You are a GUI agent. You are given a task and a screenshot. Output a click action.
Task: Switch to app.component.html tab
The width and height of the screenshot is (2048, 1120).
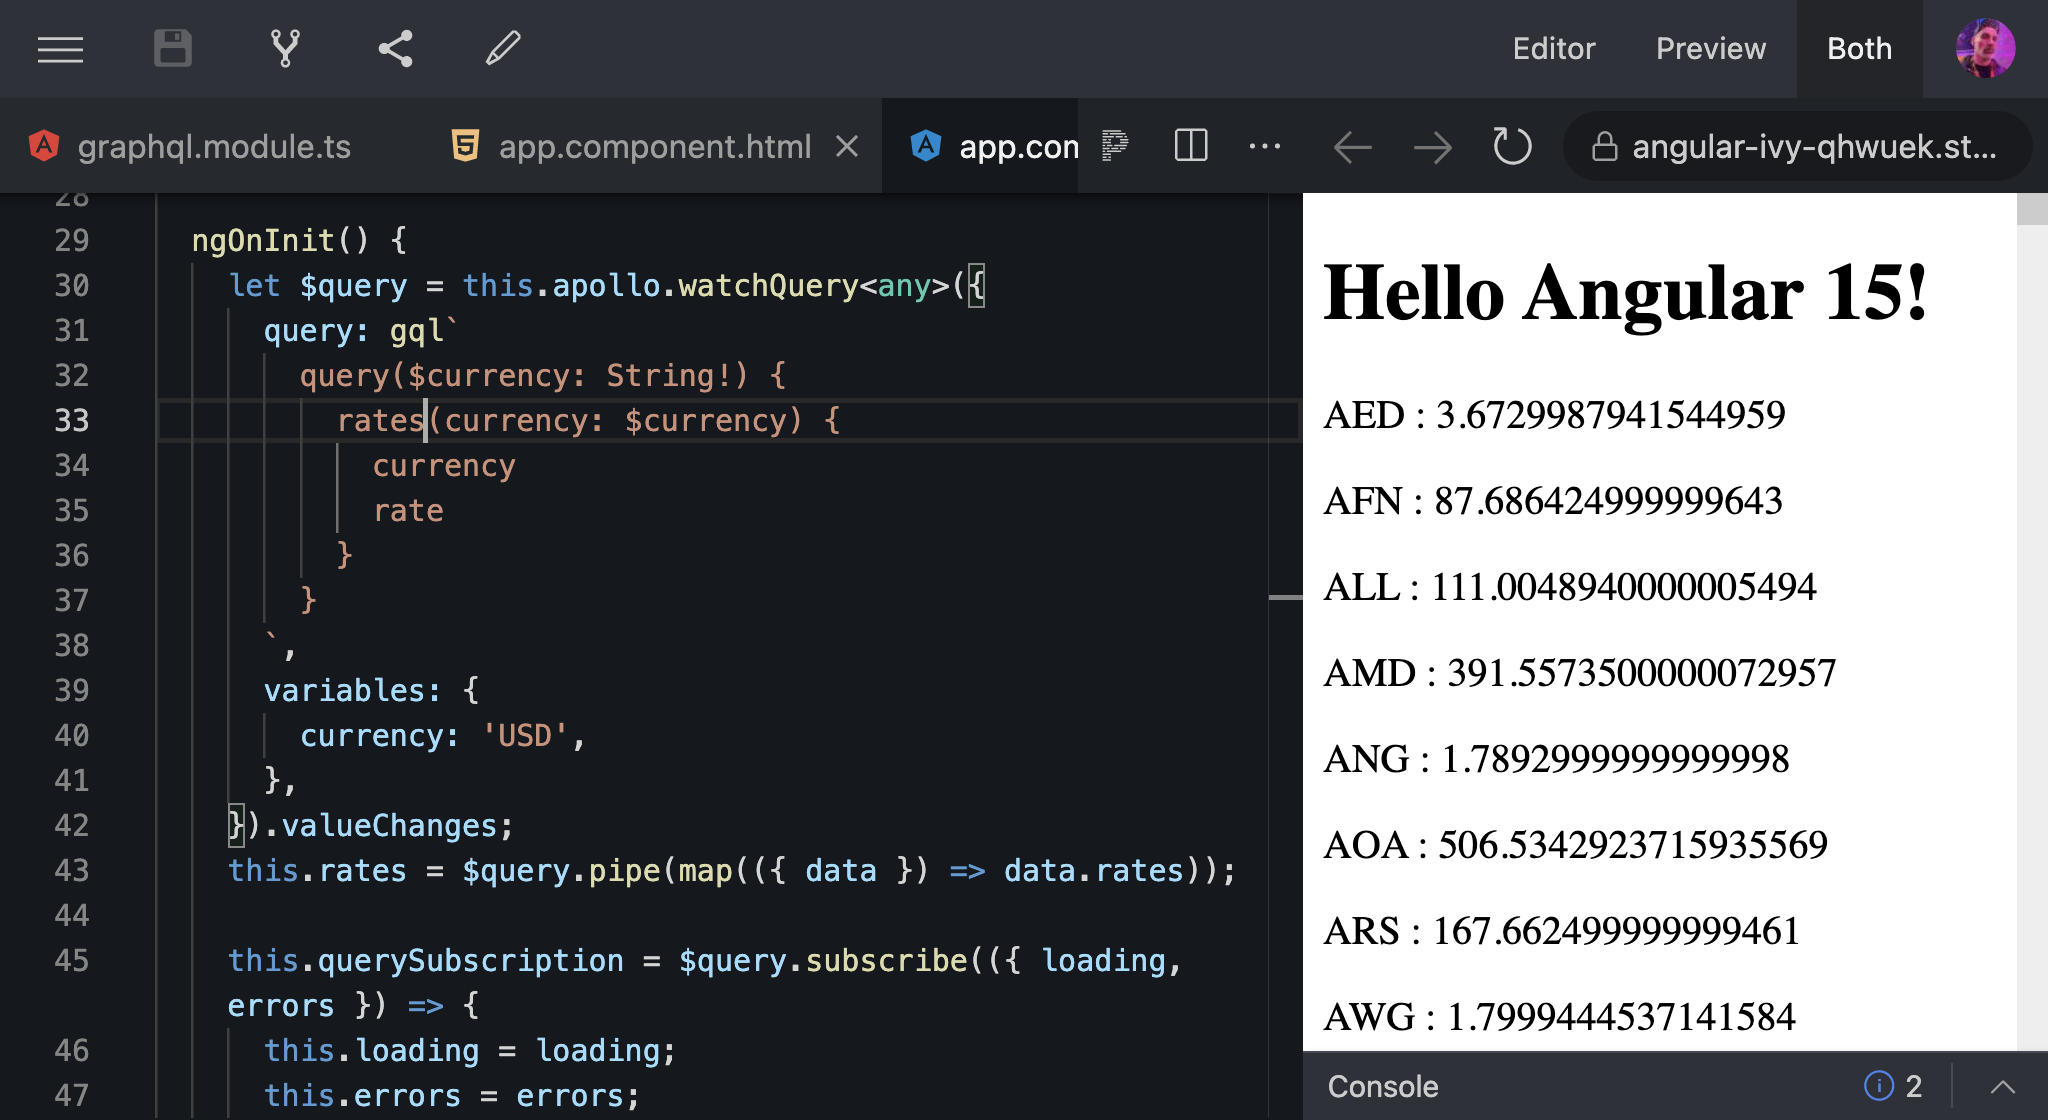654,147
